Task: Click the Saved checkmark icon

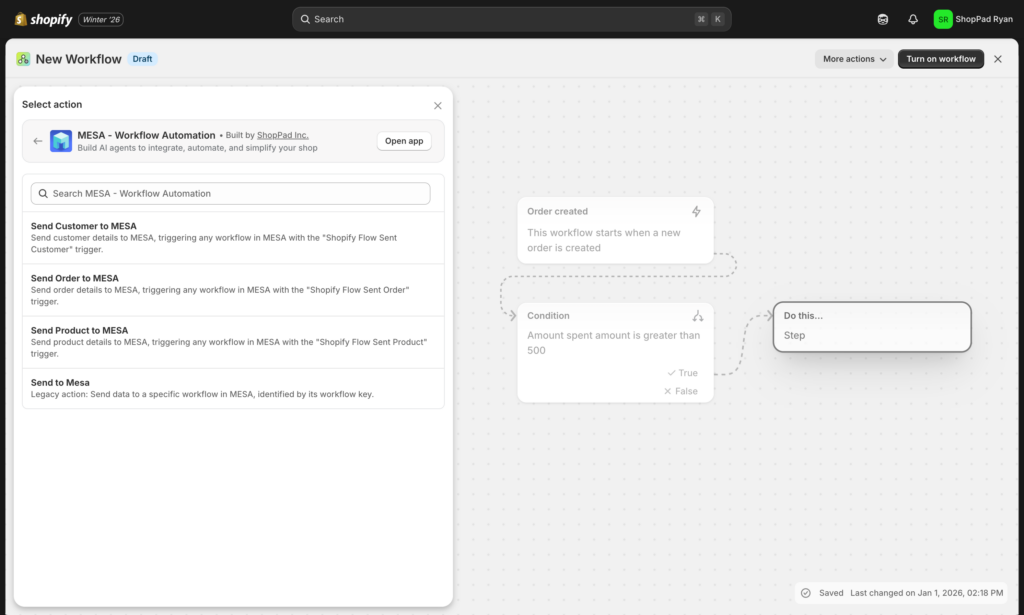Action: (x=806, y=593)
